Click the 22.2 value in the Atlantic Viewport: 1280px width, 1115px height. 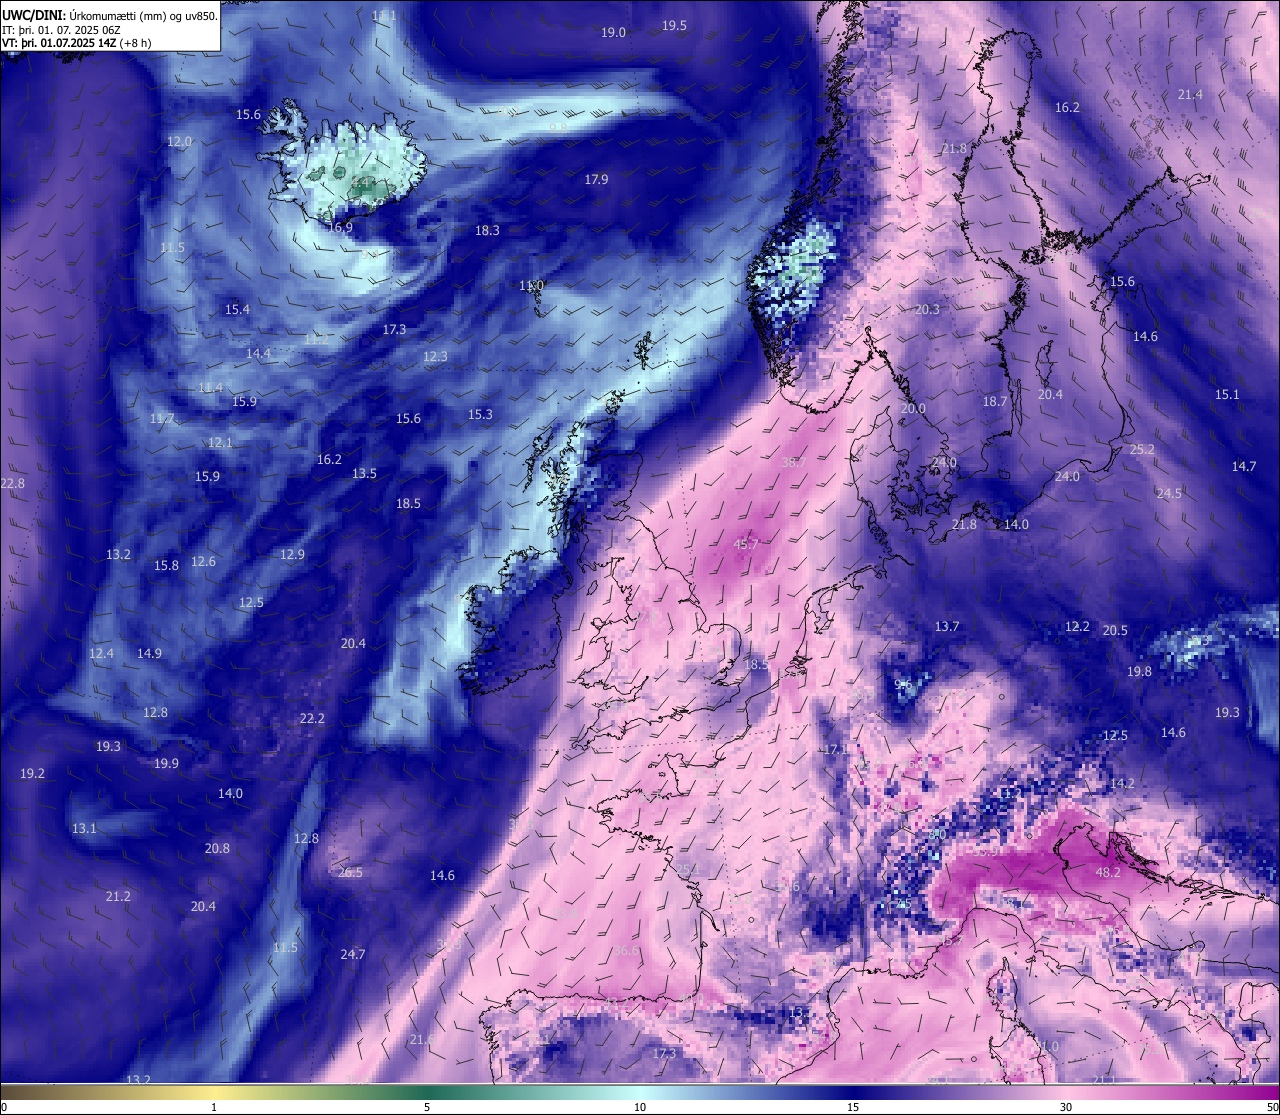click(312, 718)
